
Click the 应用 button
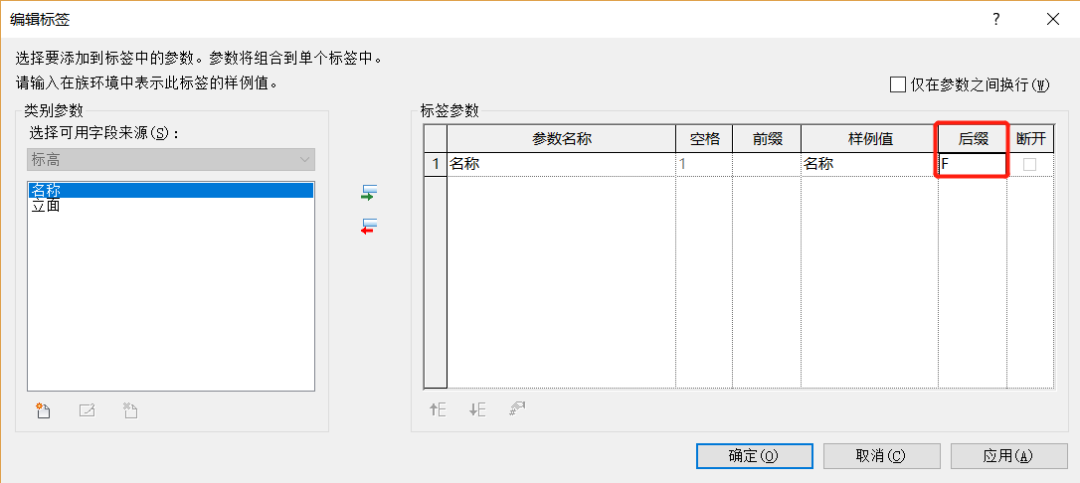pos(1008,455)
